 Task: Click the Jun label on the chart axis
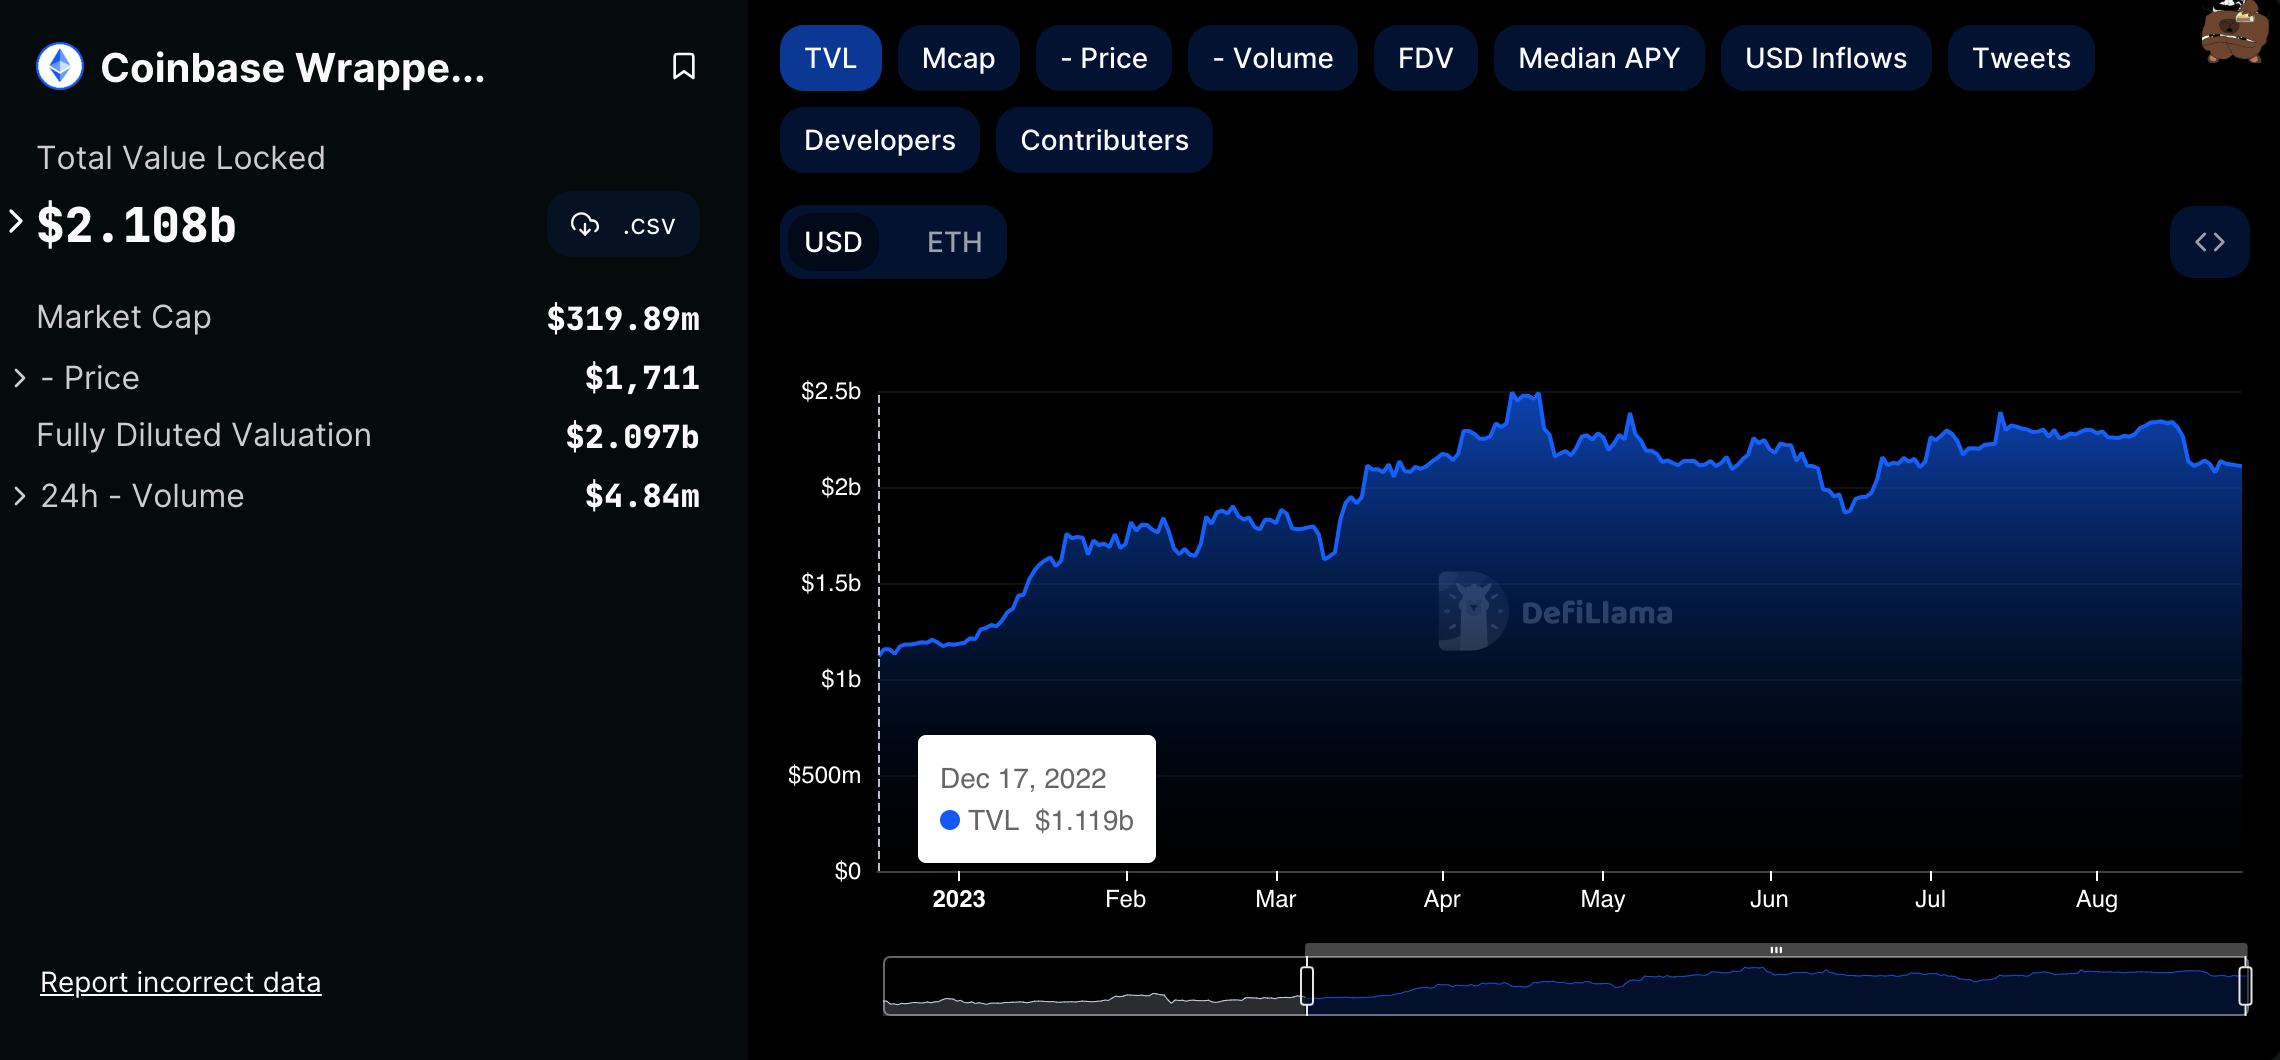tap(1769, 899)
